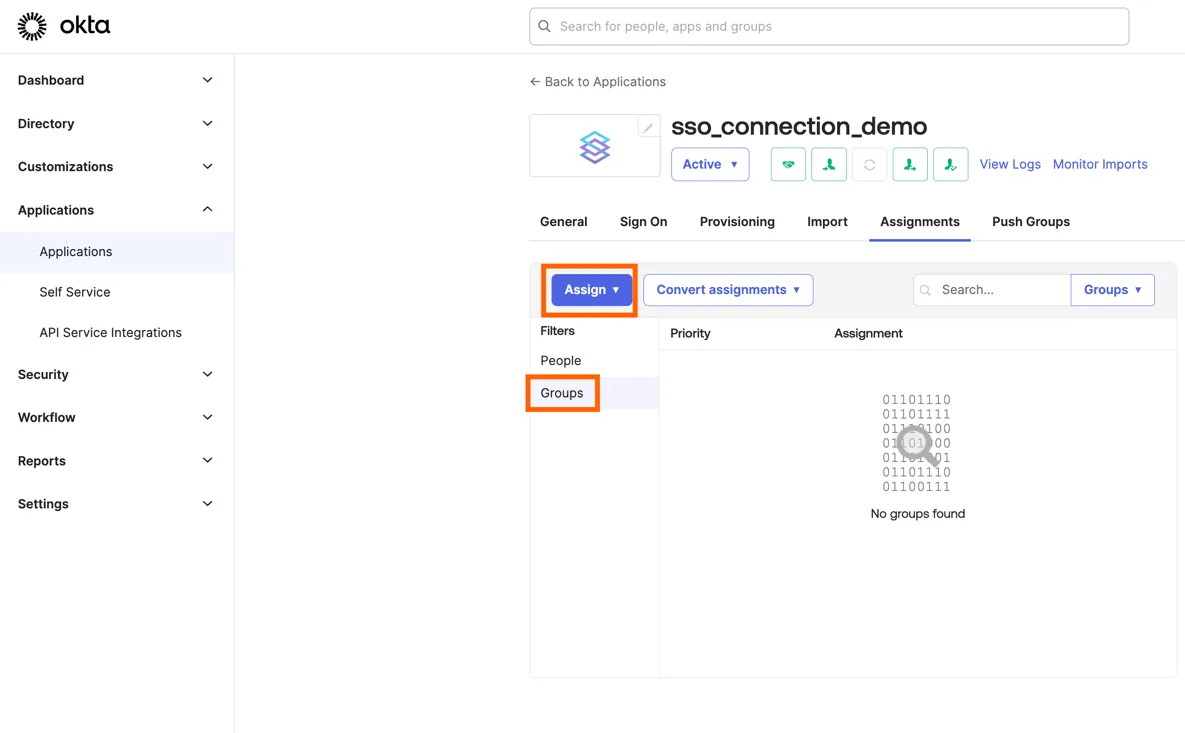Image resolution: width=1185 pixels, height=733 pixels.
Task: Open the Convert assignments dropdown
Action: (728, 289)
